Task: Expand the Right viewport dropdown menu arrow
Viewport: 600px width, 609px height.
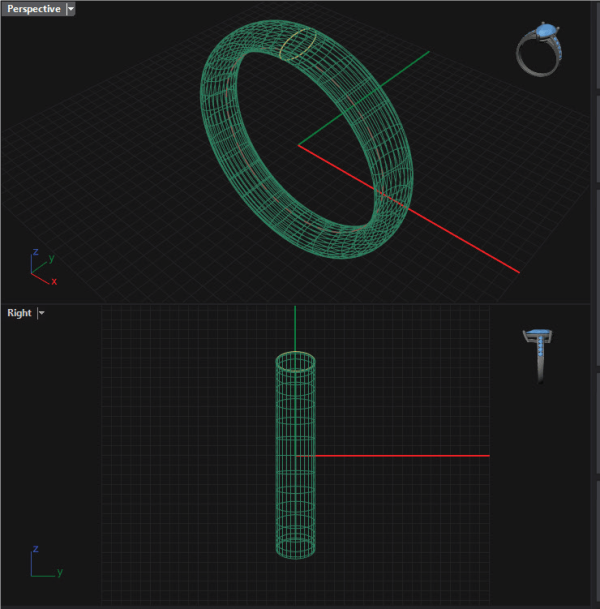Action: (x=42, y=313)
